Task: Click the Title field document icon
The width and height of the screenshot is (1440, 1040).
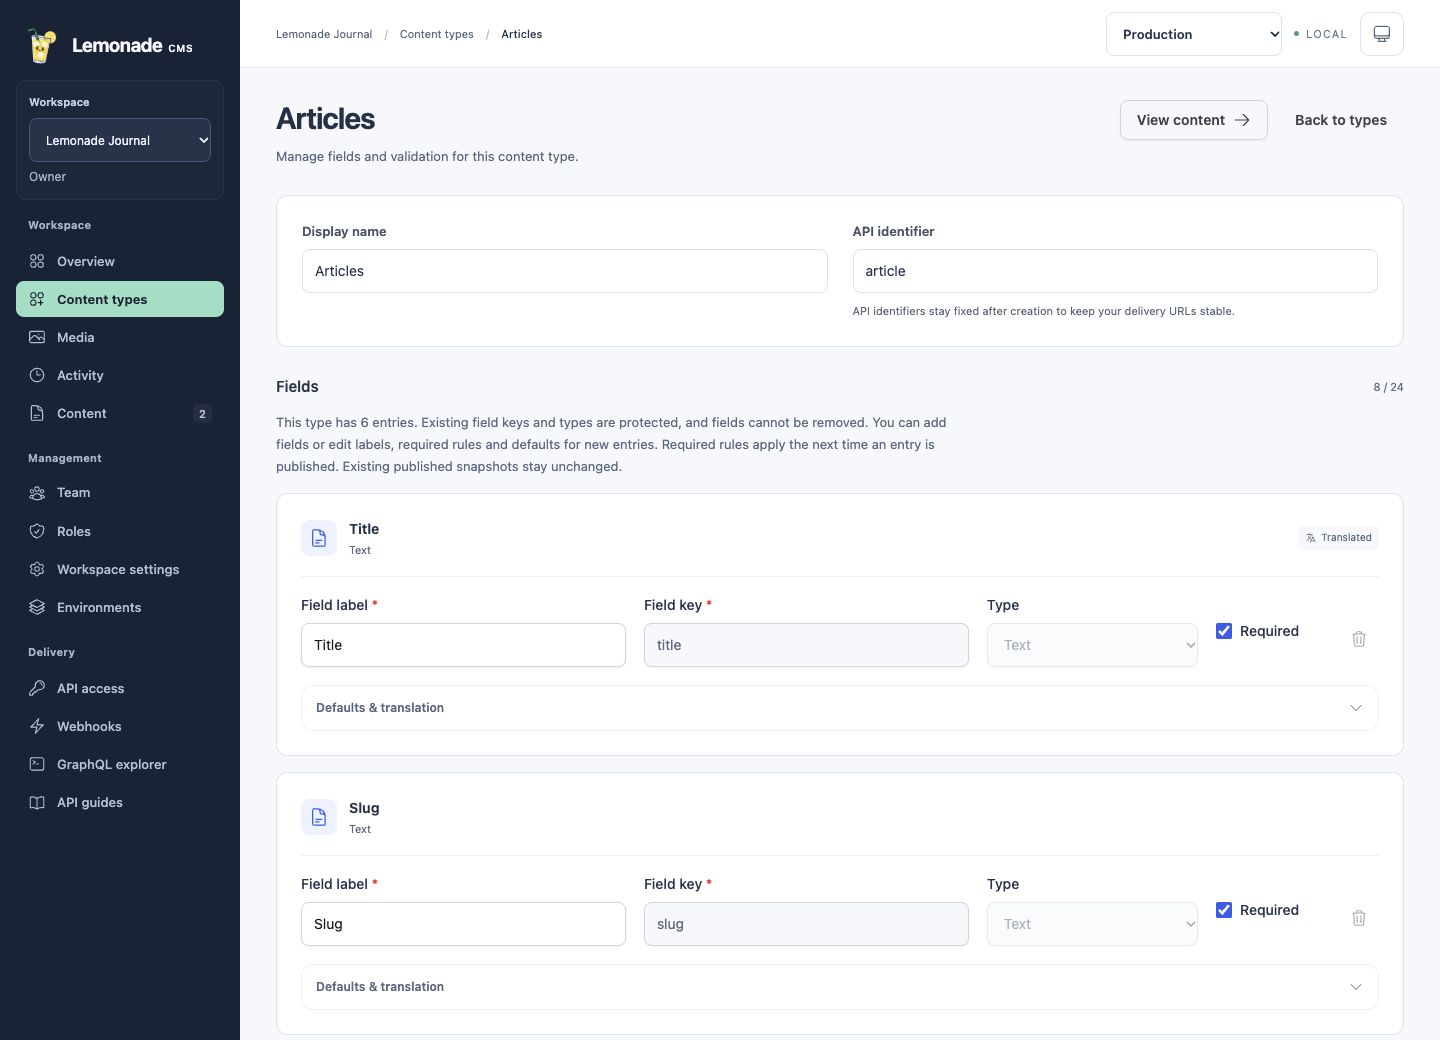Action: click(319, 538)
